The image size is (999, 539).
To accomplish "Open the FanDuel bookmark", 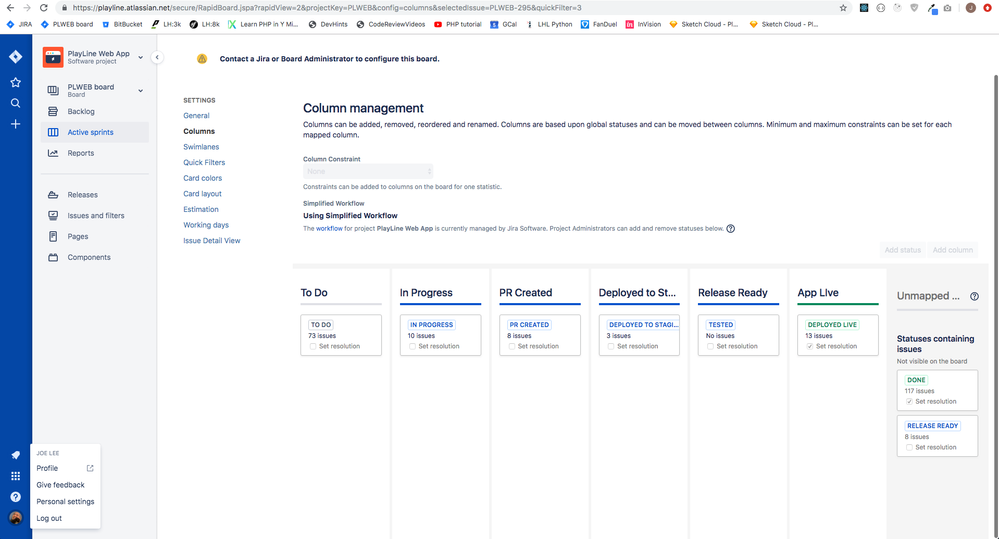I will pyautogui.click(x=599, y=24).
